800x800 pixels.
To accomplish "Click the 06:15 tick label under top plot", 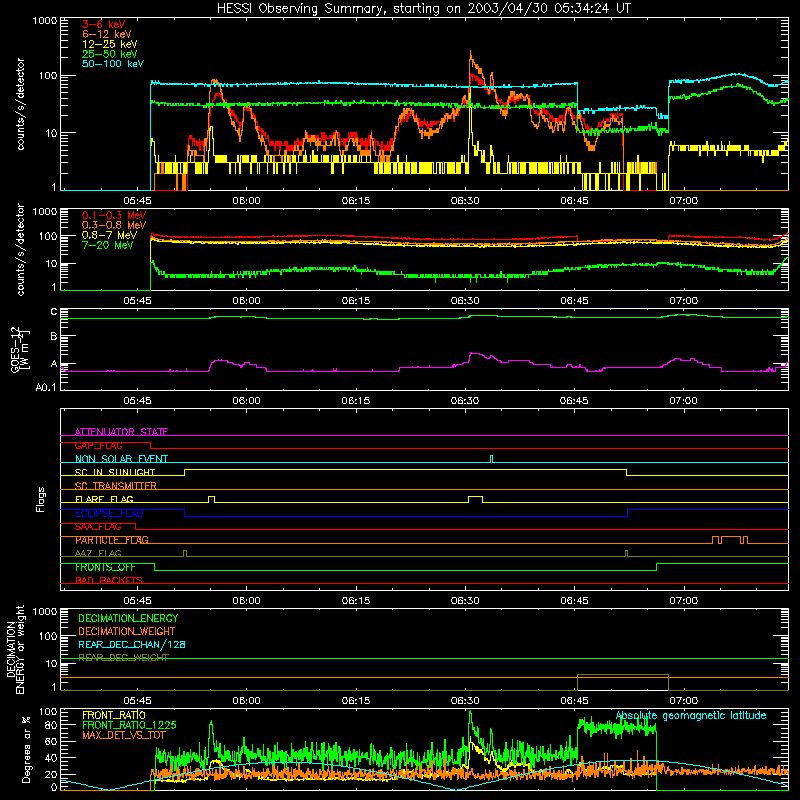I will 356,201.
